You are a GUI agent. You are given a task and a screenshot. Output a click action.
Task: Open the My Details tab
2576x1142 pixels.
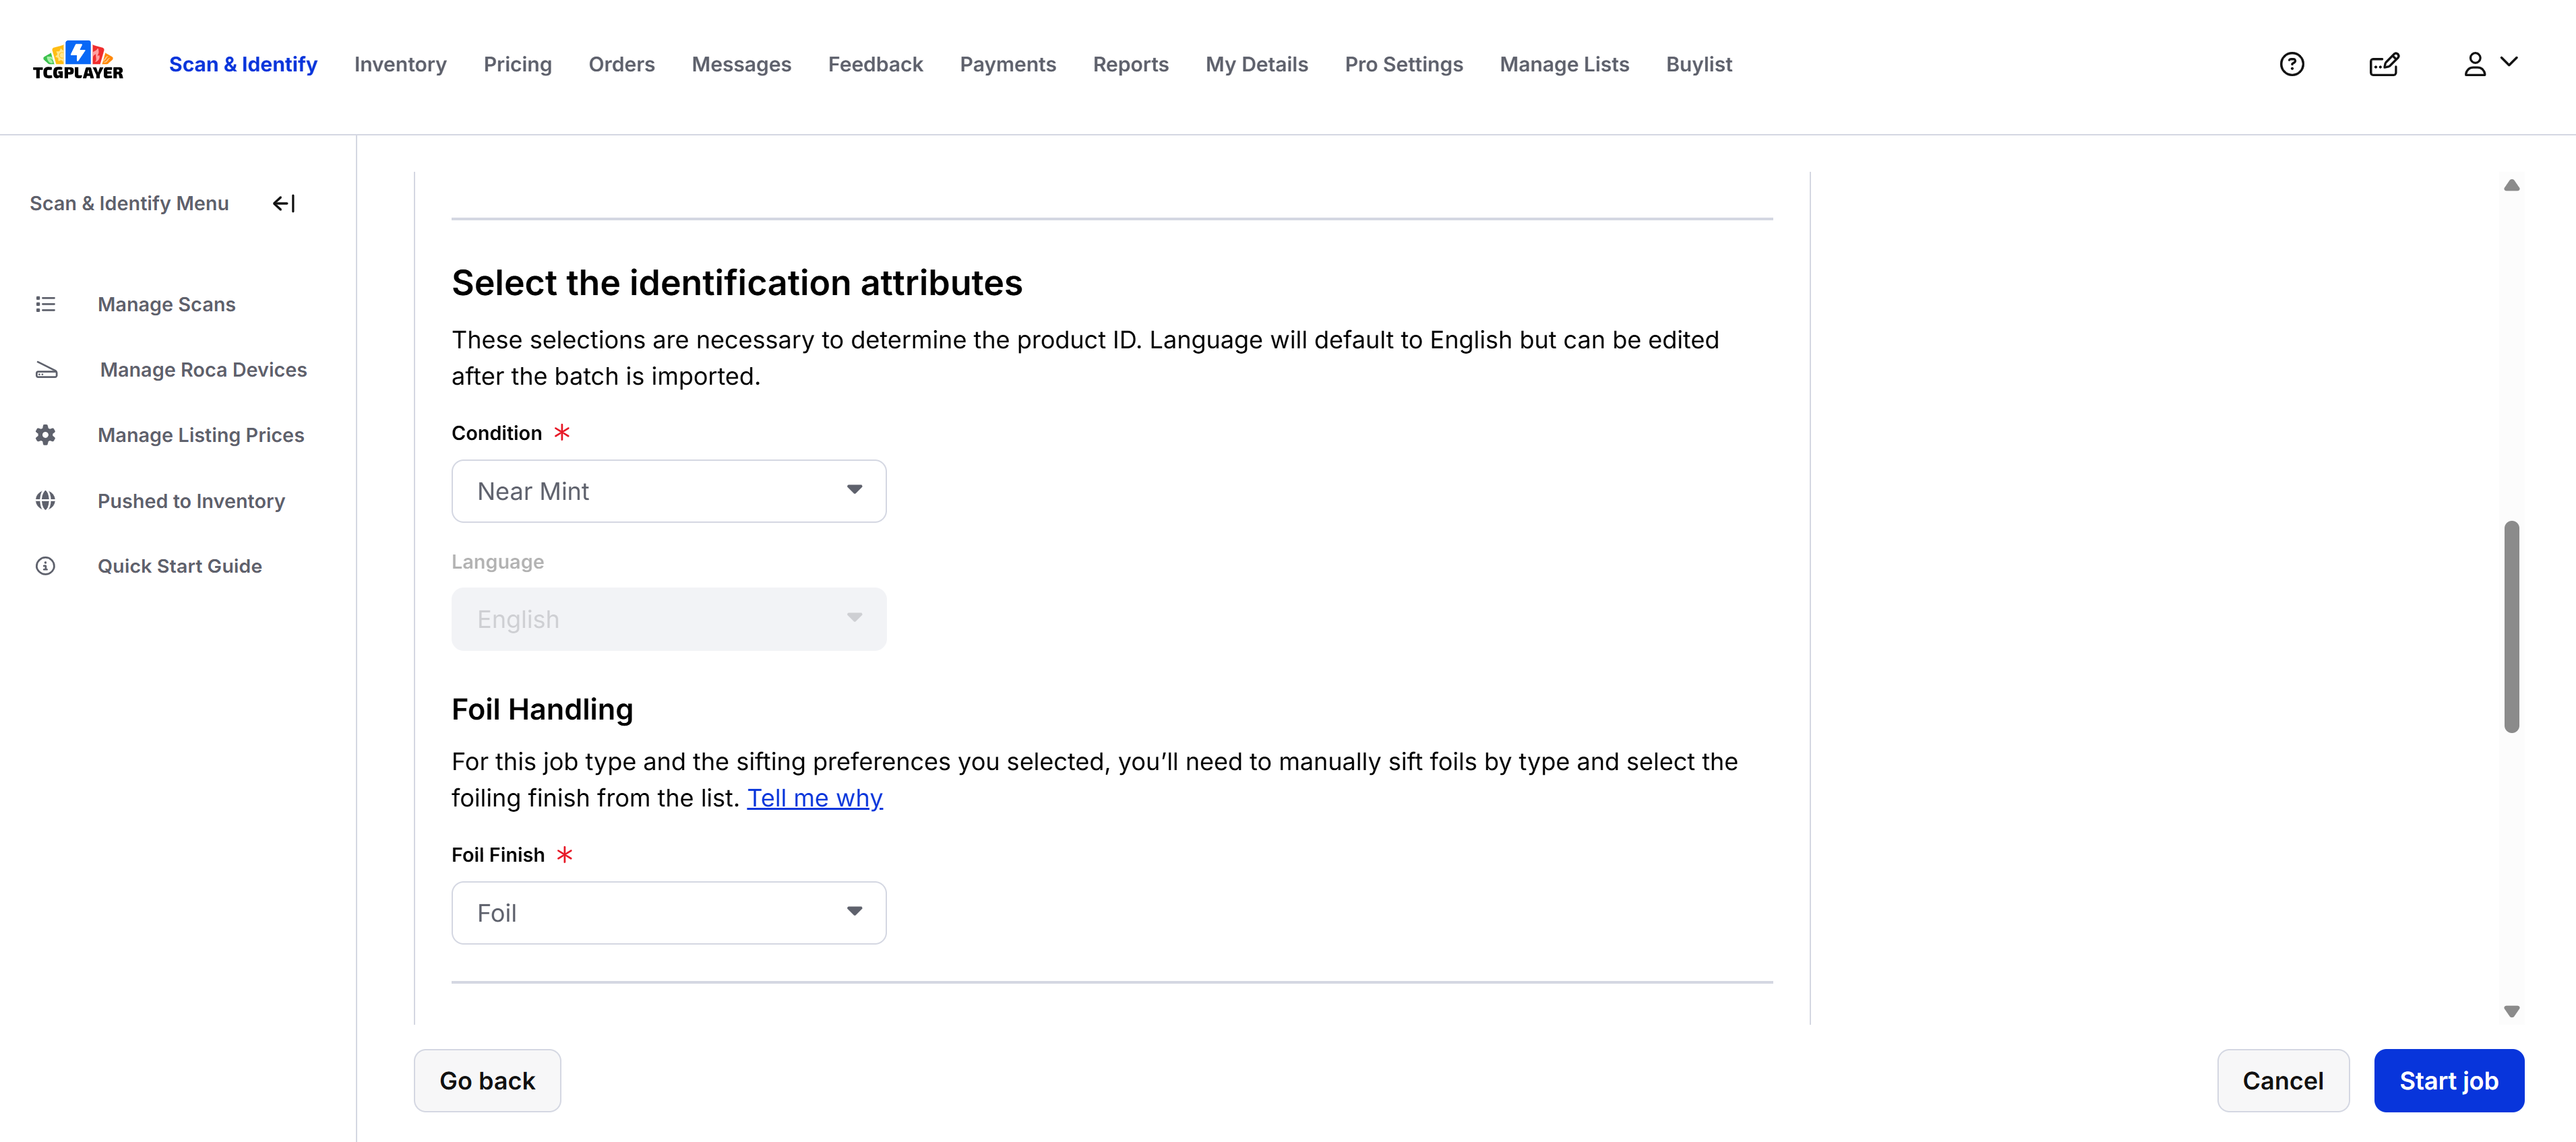click(x=1256, y=64)
